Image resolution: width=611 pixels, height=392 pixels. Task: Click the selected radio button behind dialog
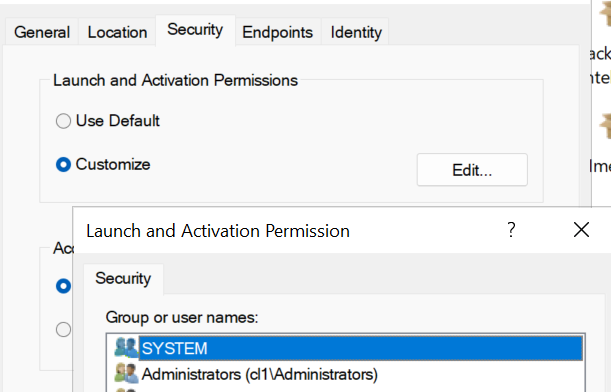pyautogui.click(x=63, y=286)
